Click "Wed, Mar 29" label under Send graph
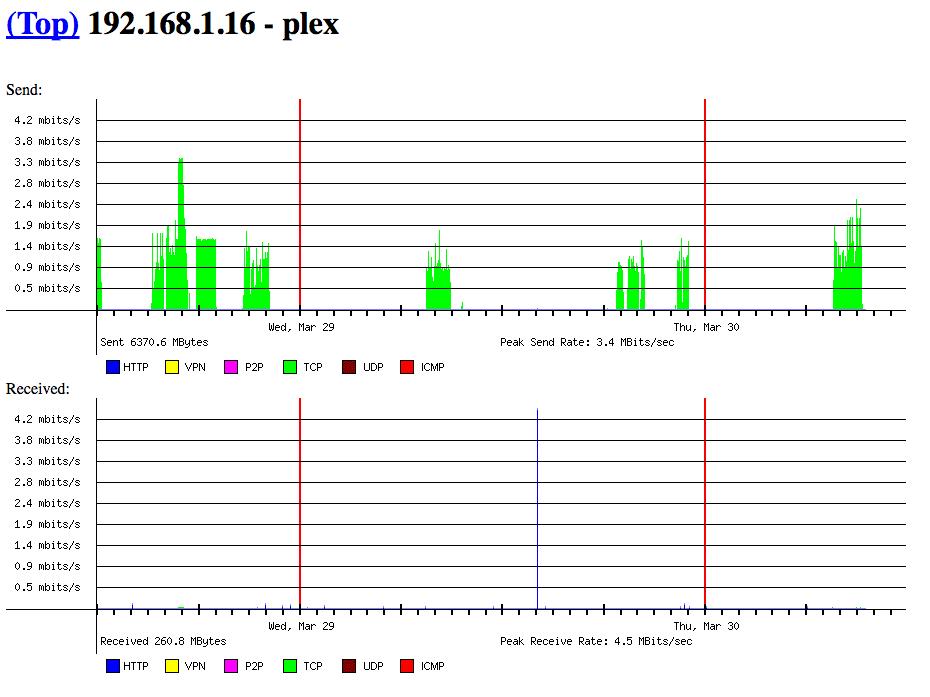 click(301, 327)
